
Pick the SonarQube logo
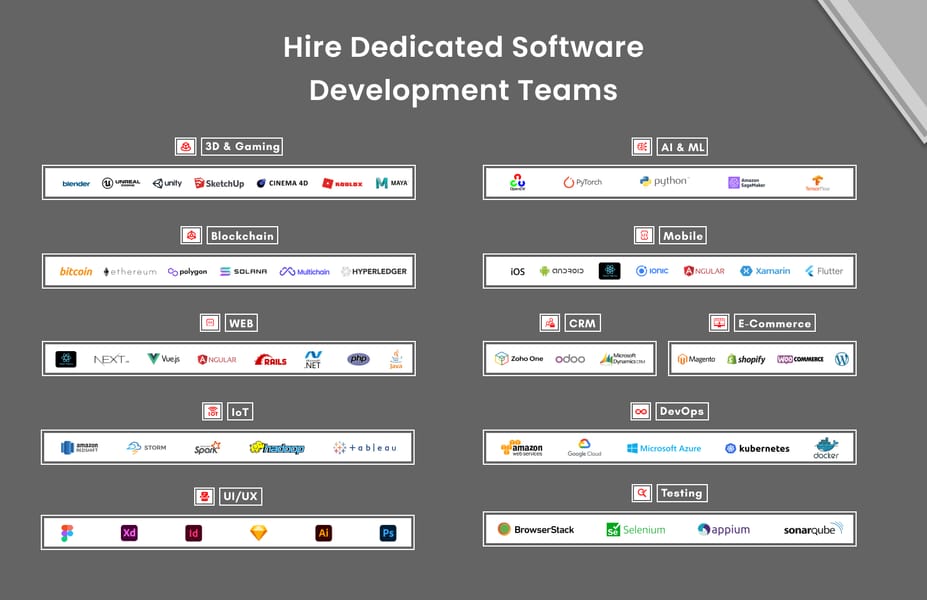pyautogui.click(x=813, y=529)
